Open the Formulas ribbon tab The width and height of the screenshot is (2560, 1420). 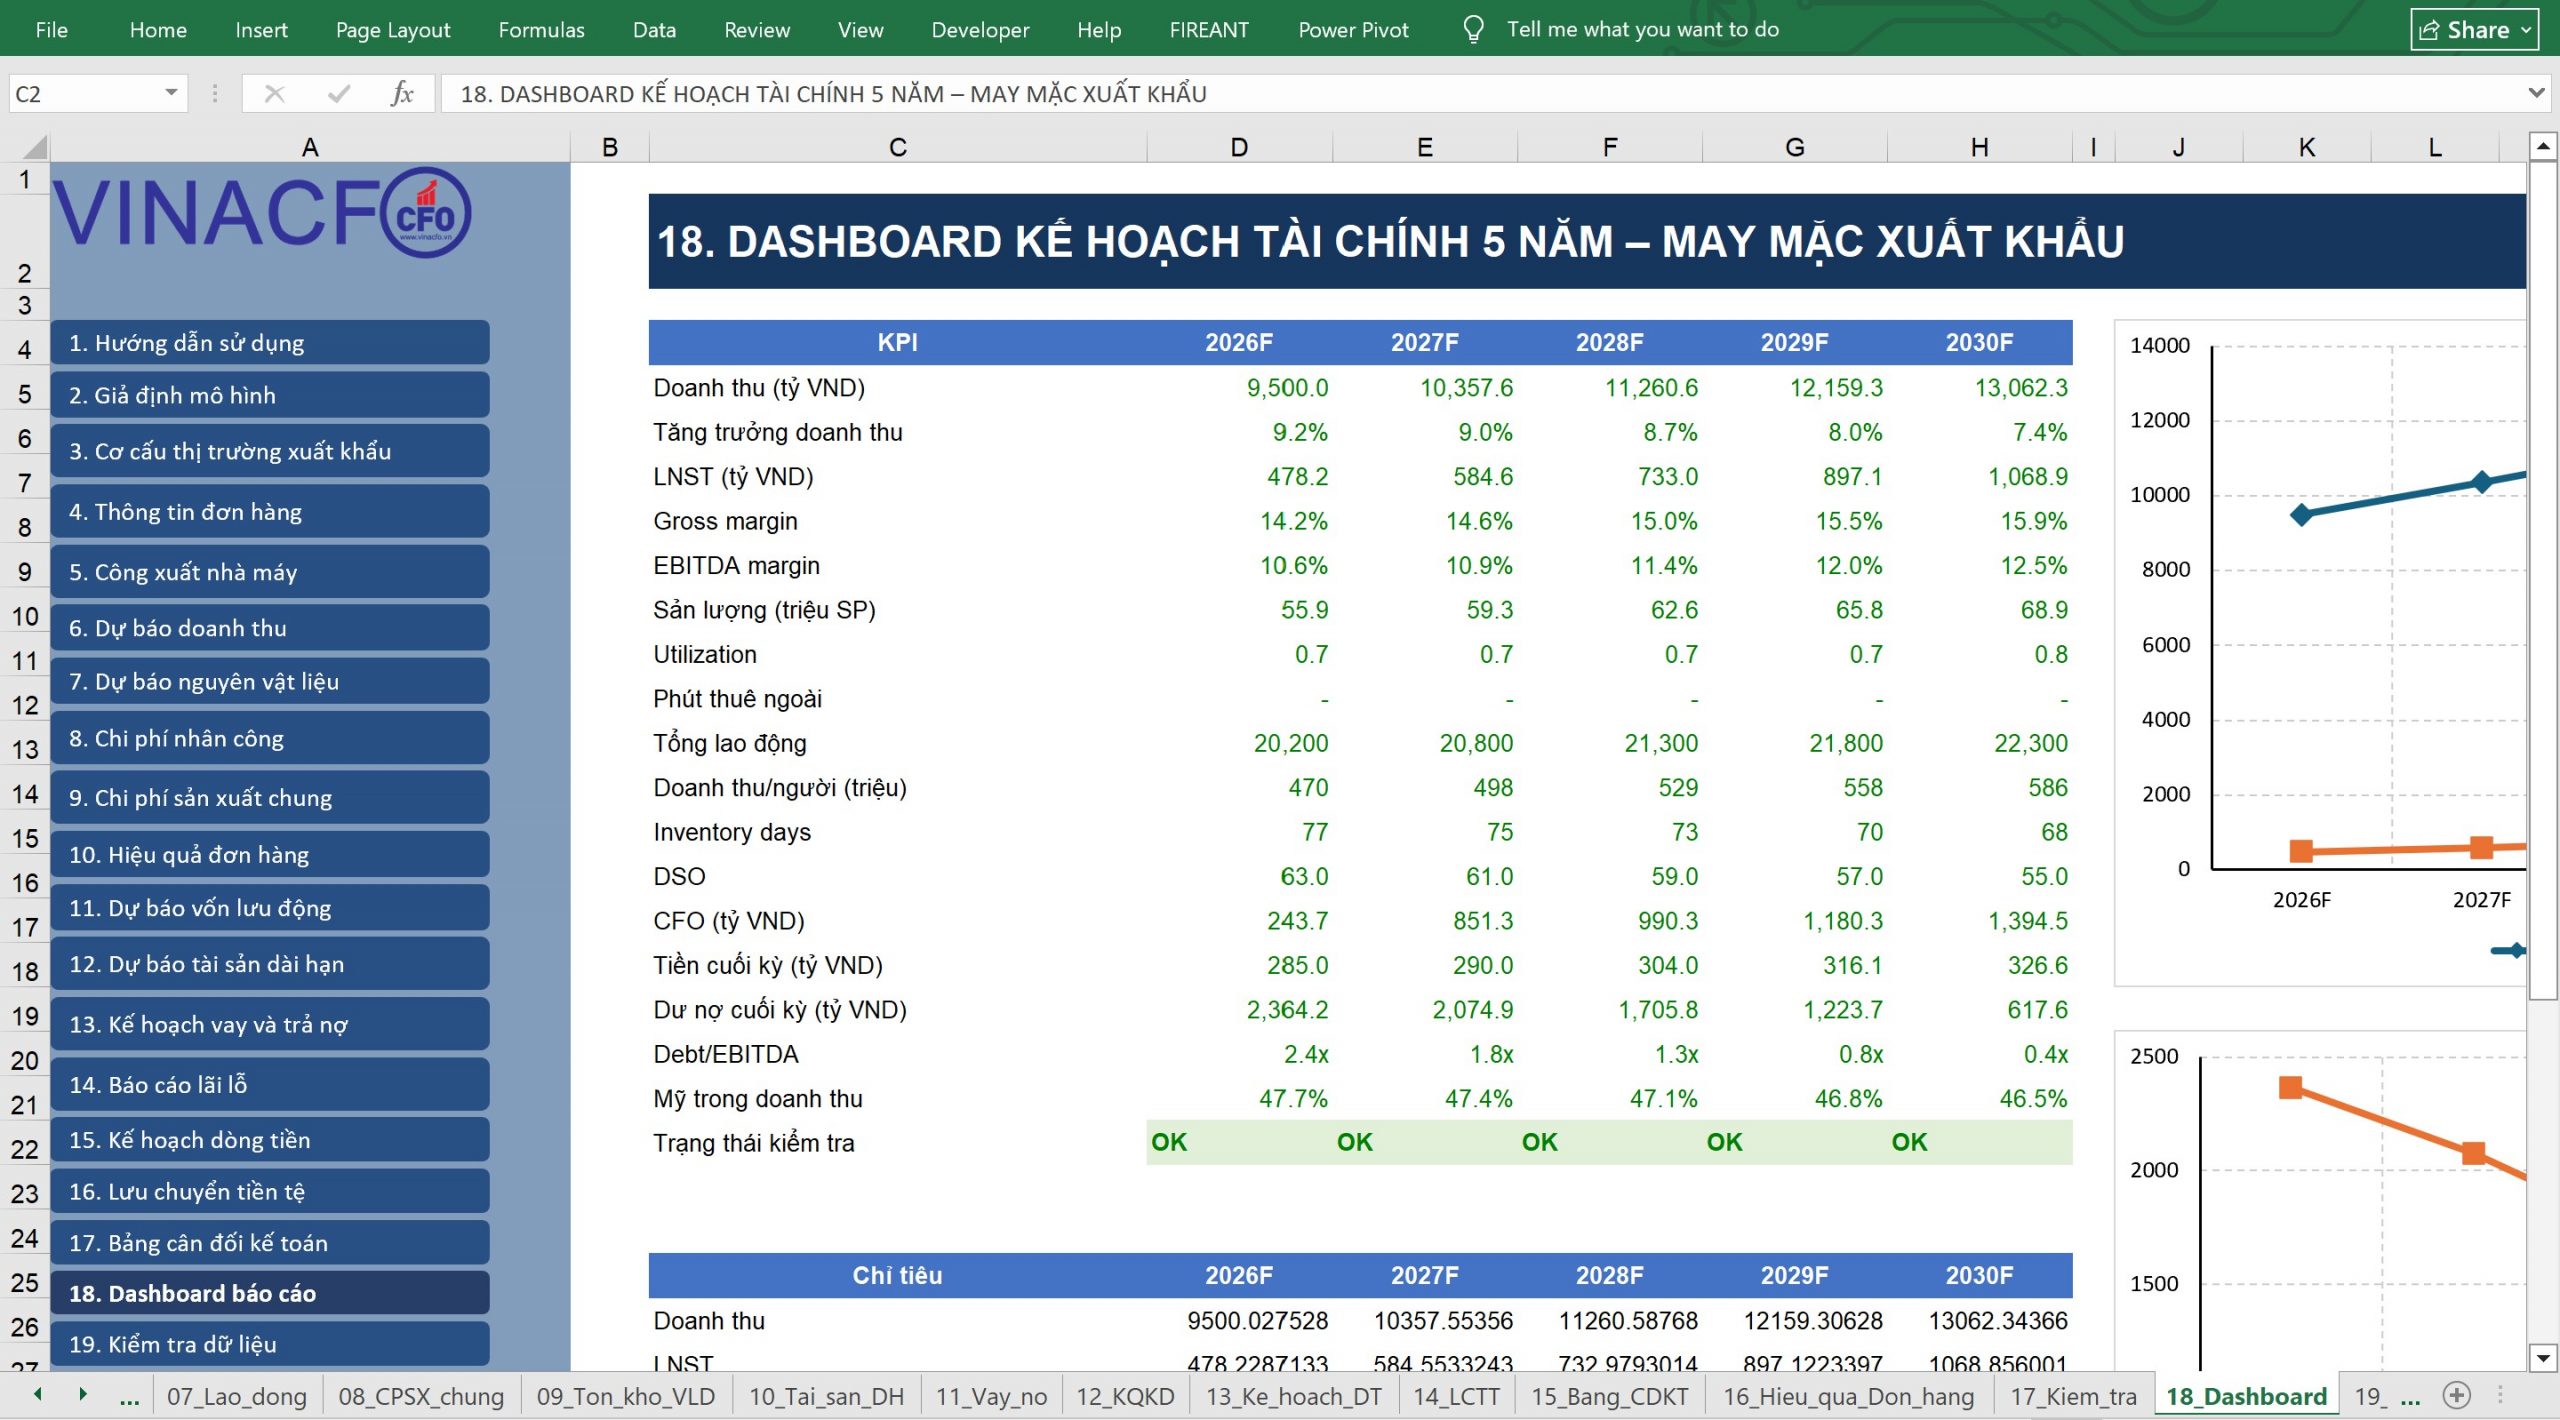point(541,29)
